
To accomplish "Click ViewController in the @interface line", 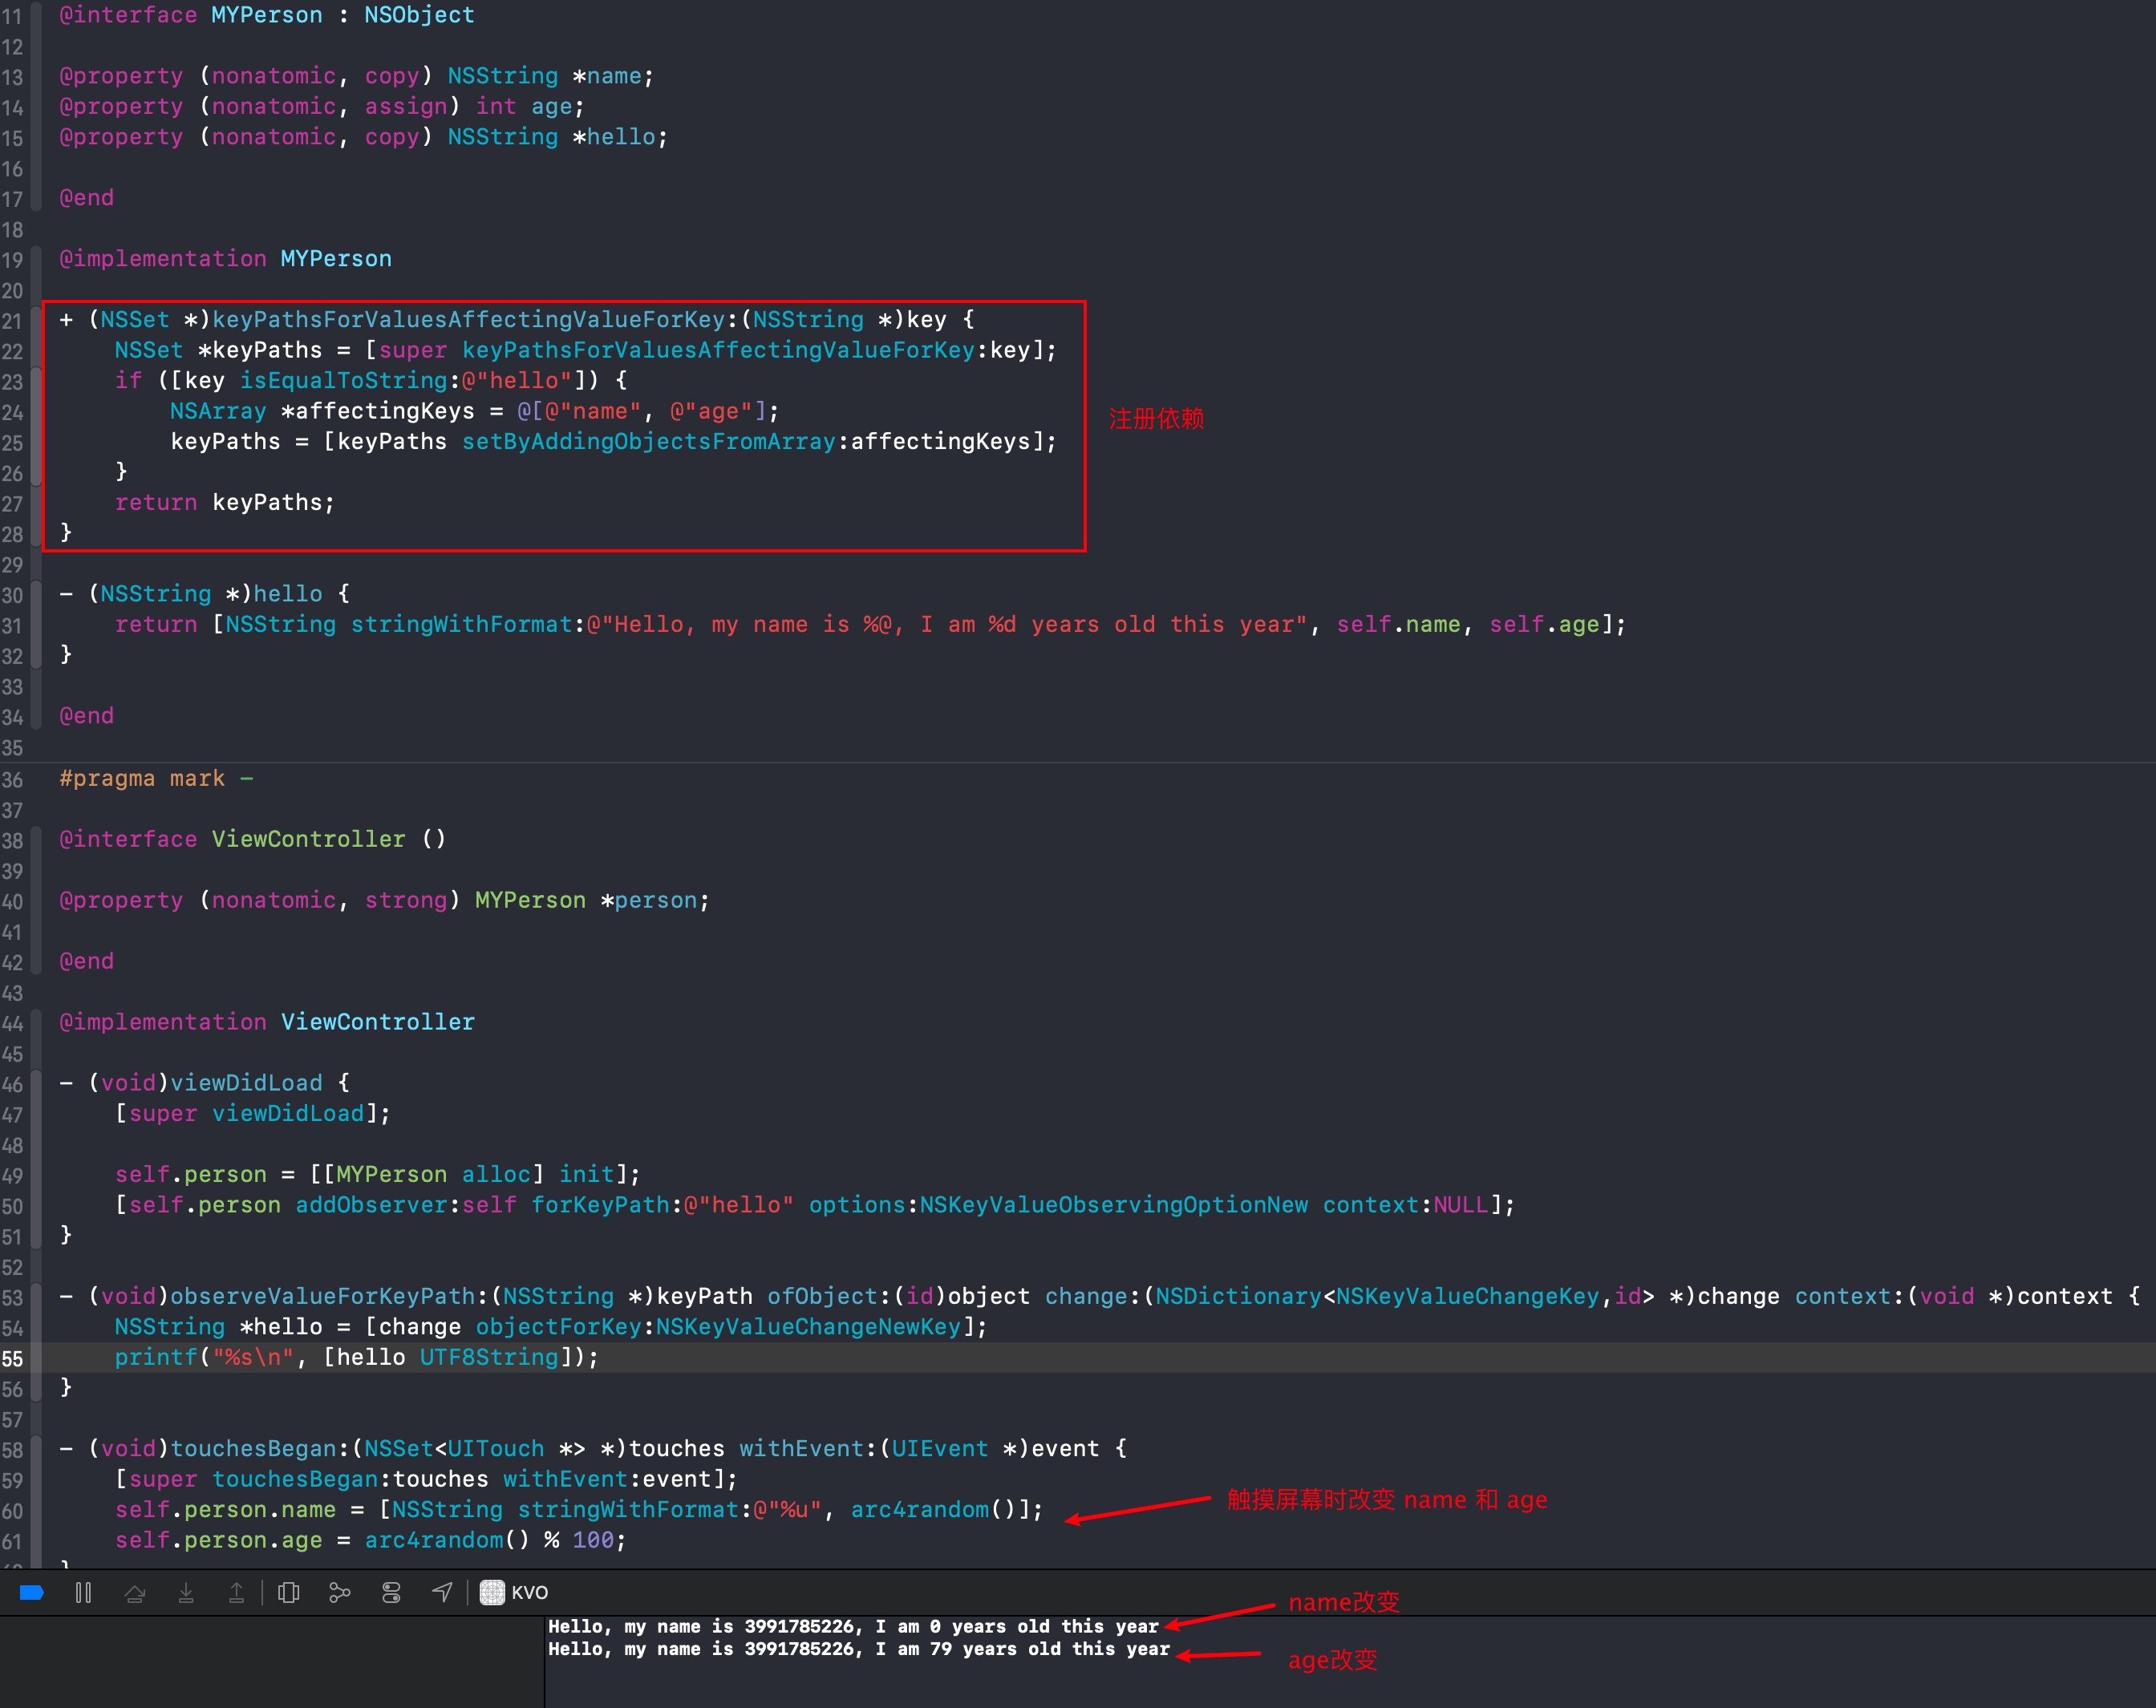I will [309, 840].
